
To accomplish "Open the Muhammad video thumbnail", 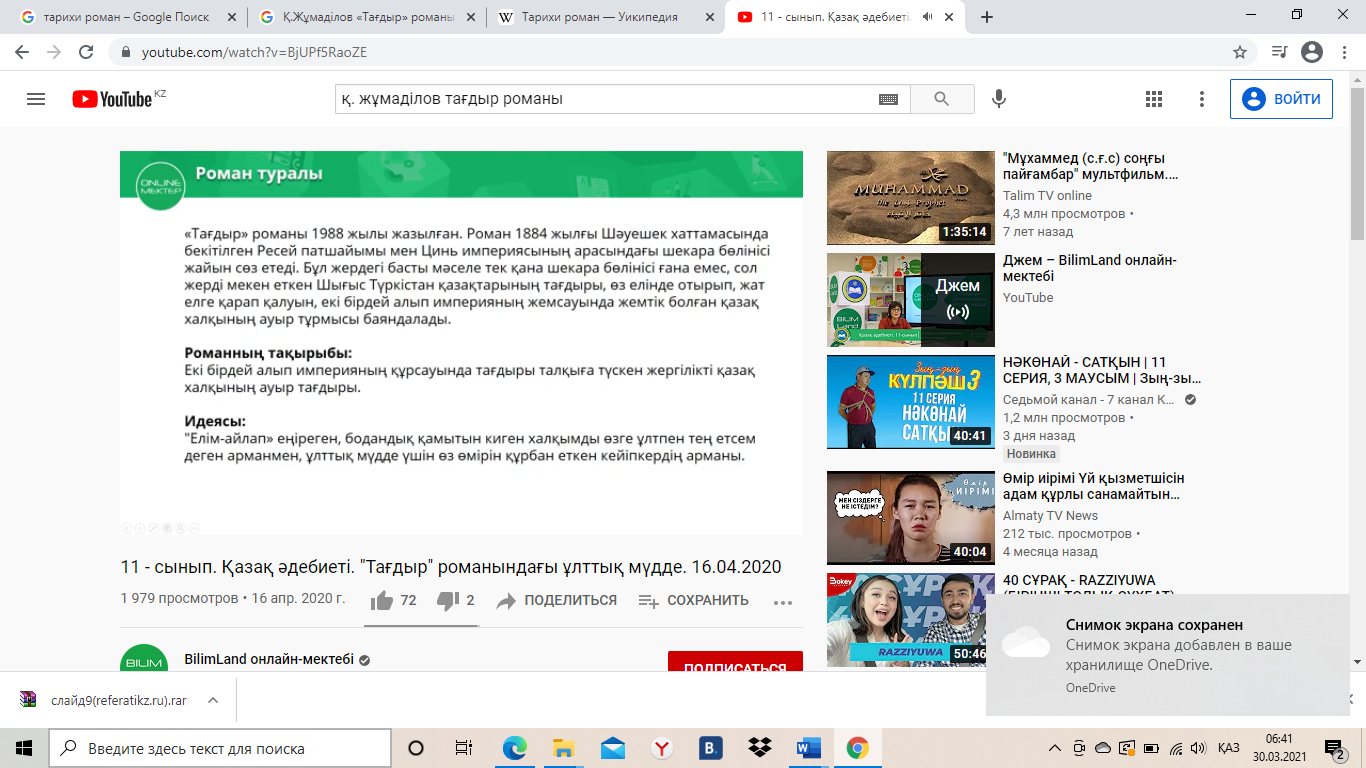I will [x=911, y=198].
